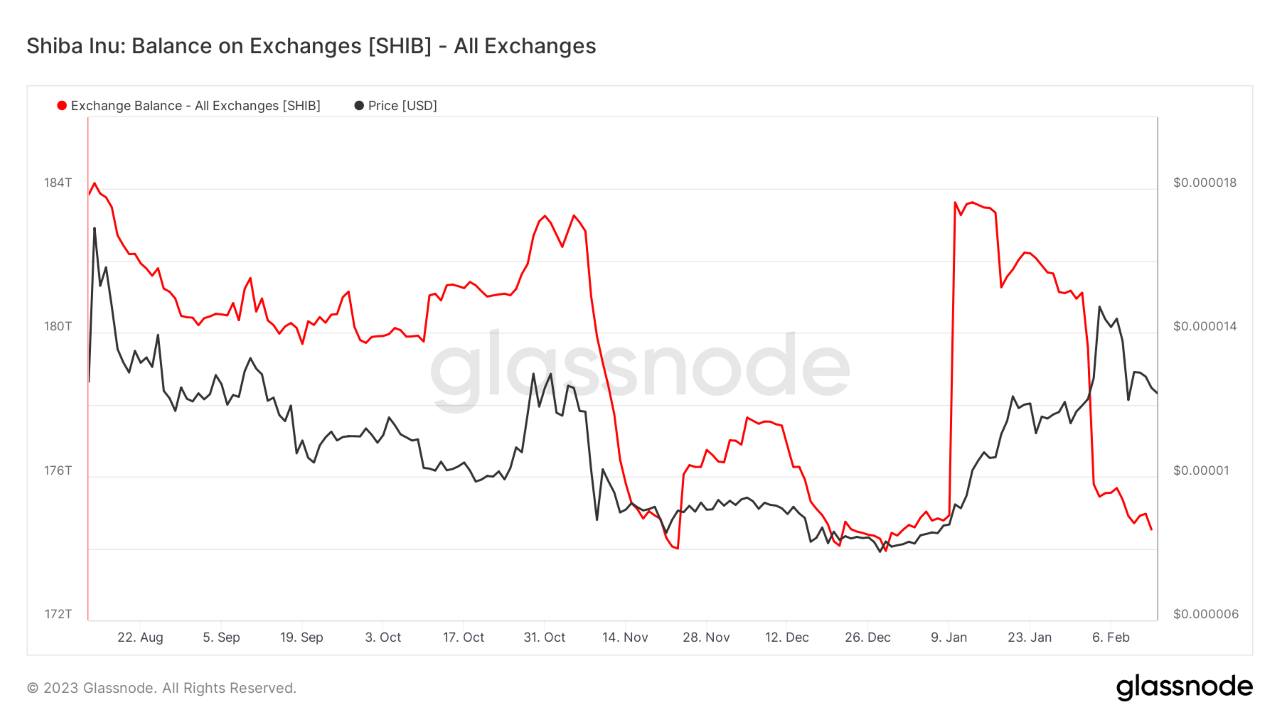1280x720 pixels.
Task: Click the 176T left axis label
Action: point(58,470)
